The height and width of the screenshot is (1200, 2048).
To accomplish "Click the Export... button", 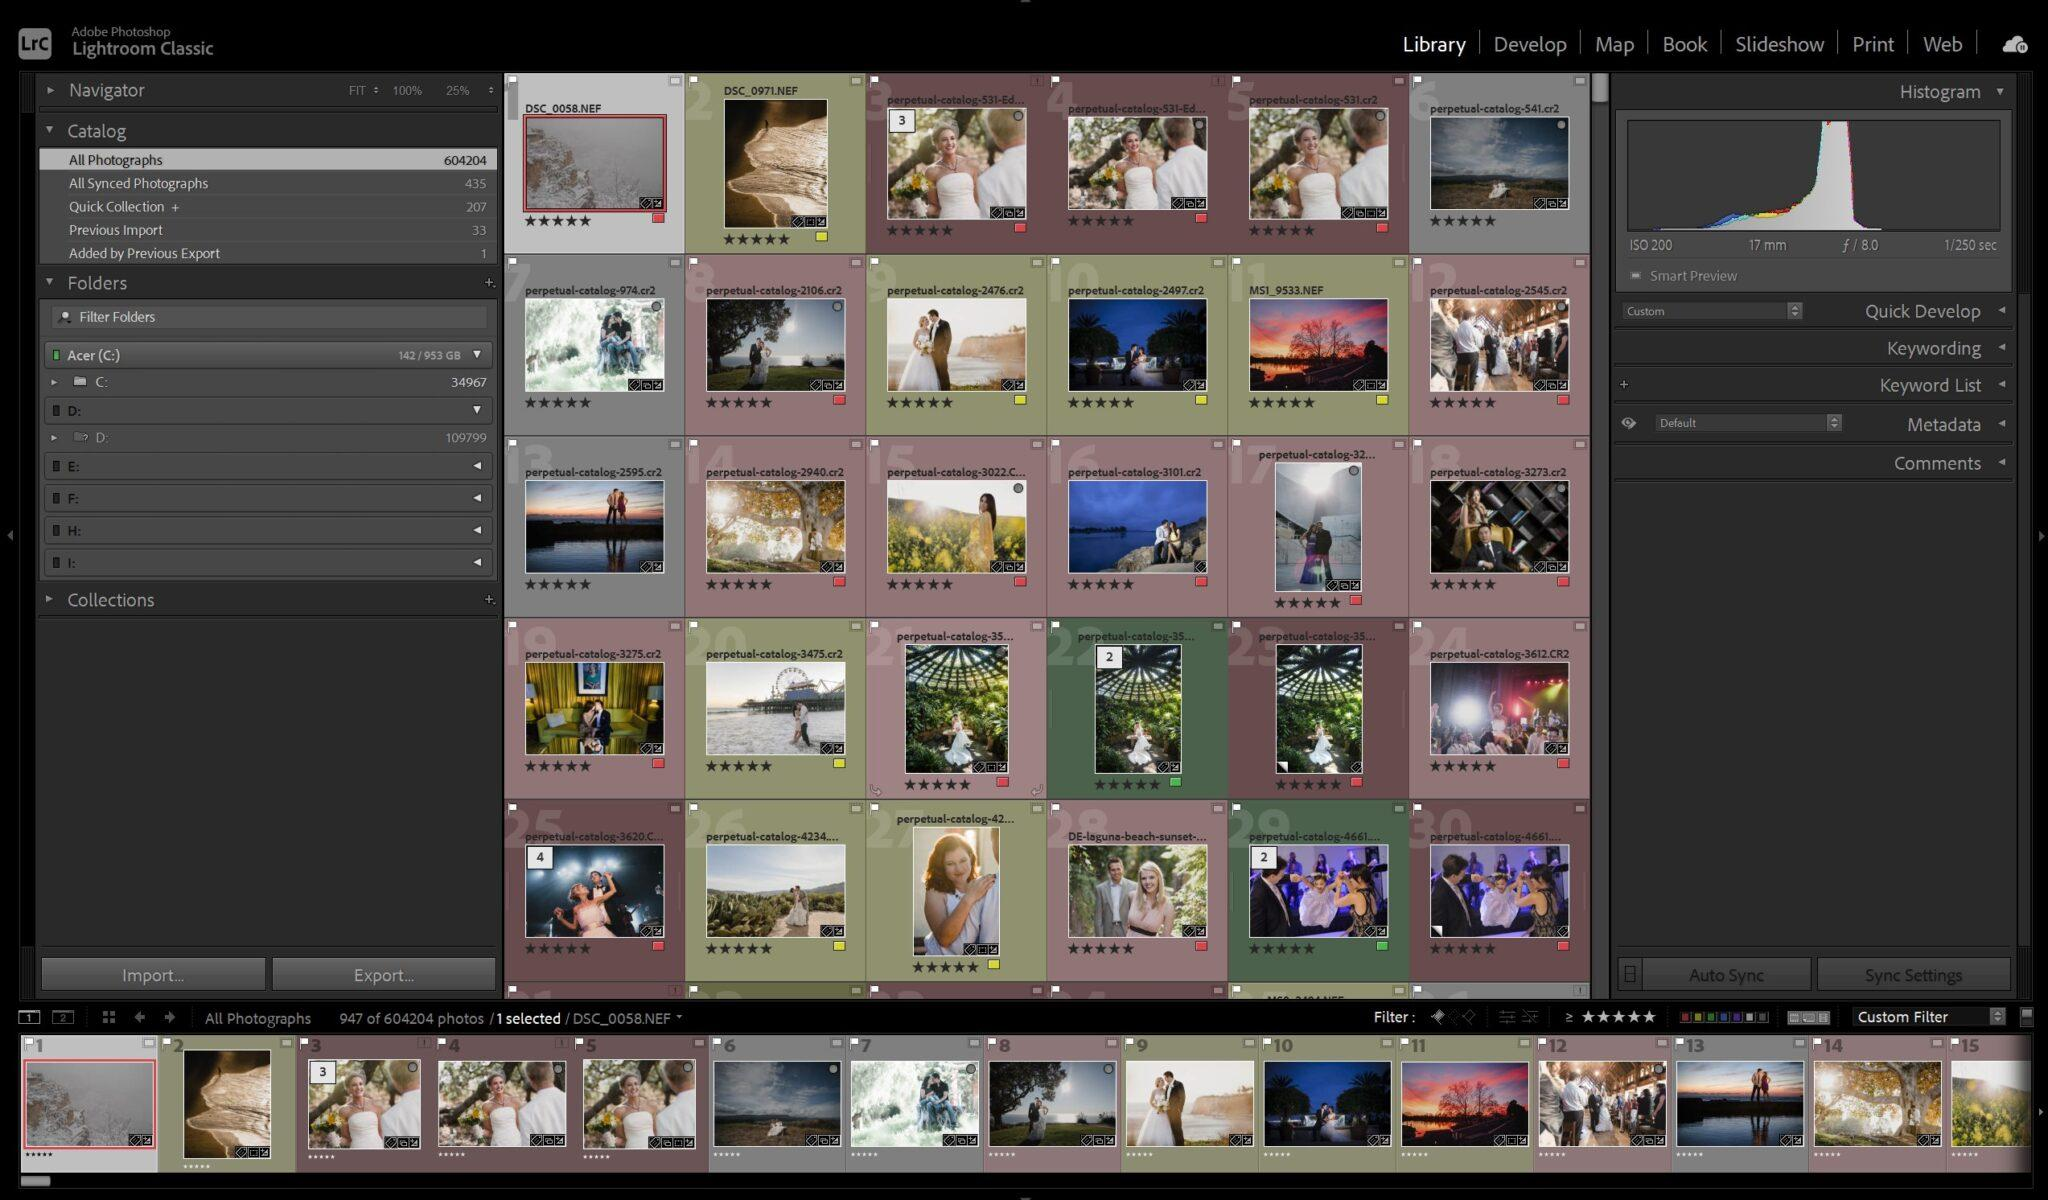I will (384, 975).
